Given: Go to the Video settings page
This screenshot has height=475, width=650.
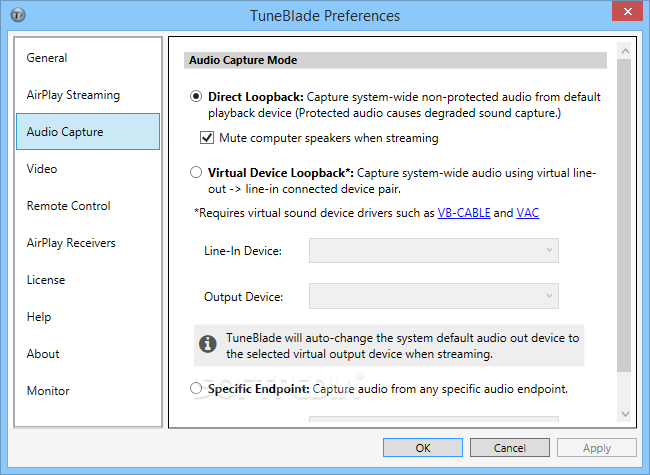Looking at the screenshot, I should [88, 169].
